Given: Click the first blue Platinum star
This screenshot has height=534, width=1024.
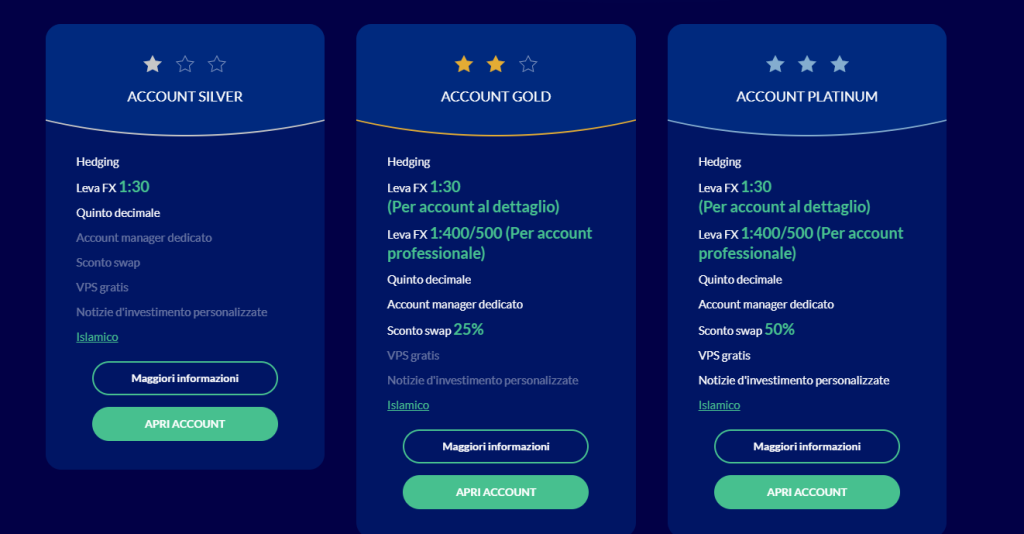Looking at the screenshot, I should click(775, 64).
